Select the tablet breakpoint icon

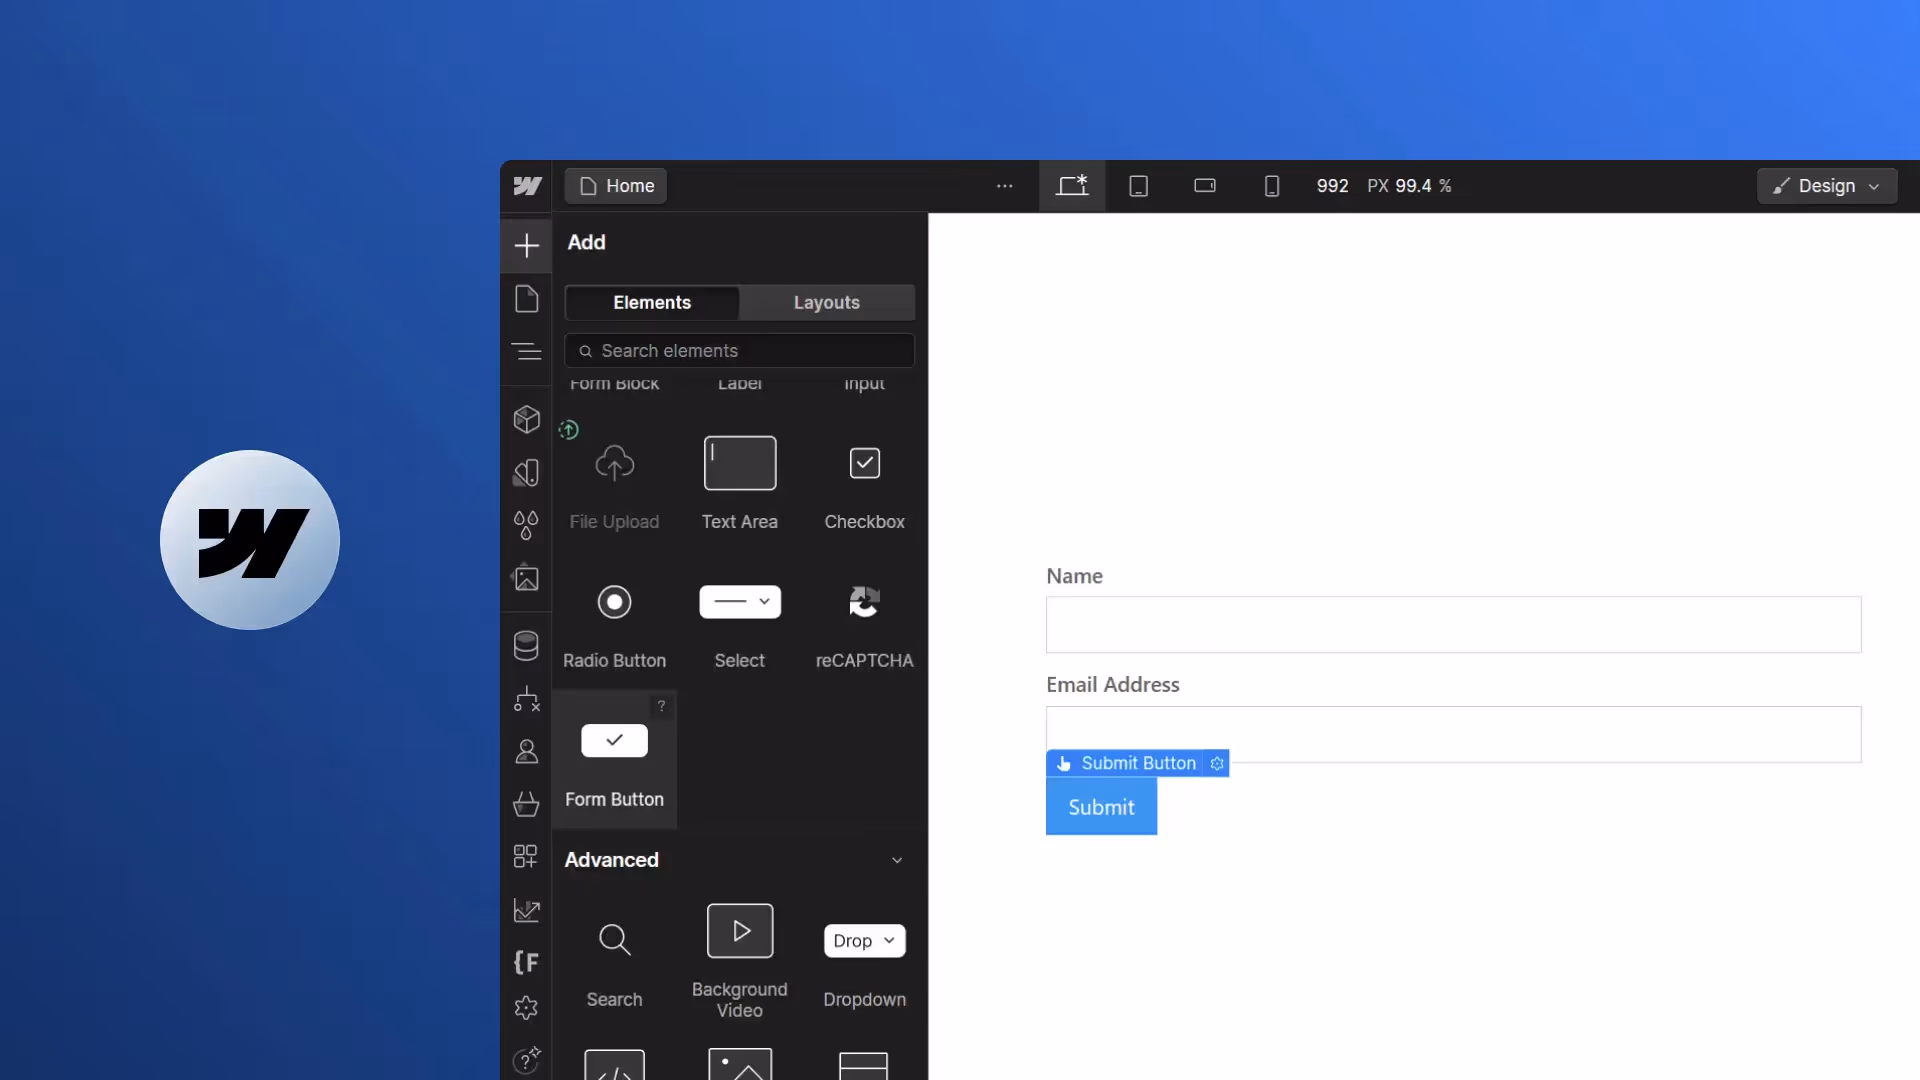point(1138,186)
